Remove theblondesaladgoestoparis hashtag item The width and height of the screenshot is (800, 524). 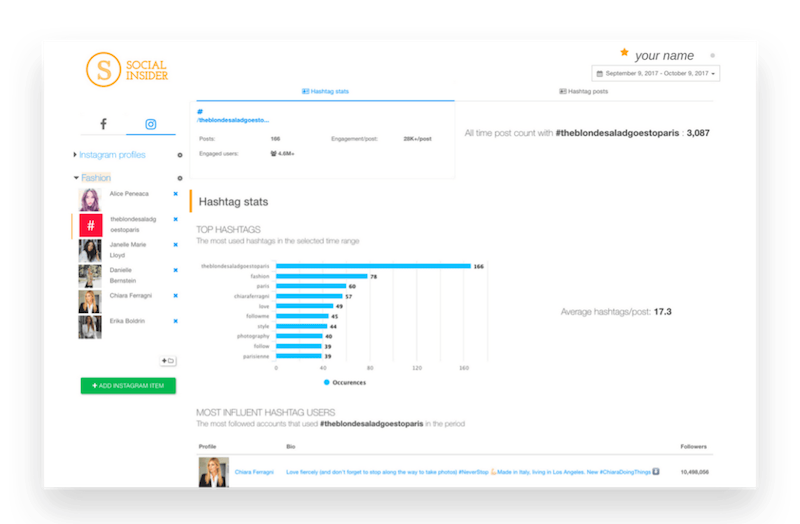(x=176, y=219)
